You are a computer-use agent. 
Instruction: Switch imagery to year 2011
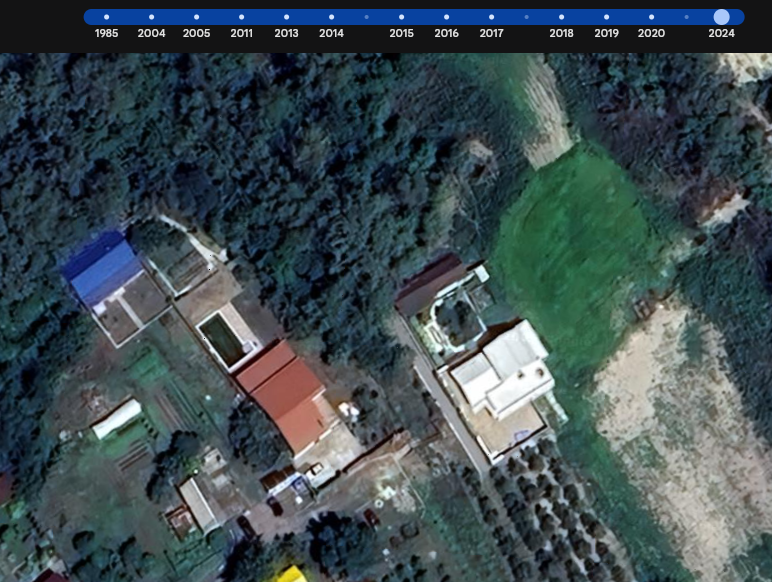point(241,17)
